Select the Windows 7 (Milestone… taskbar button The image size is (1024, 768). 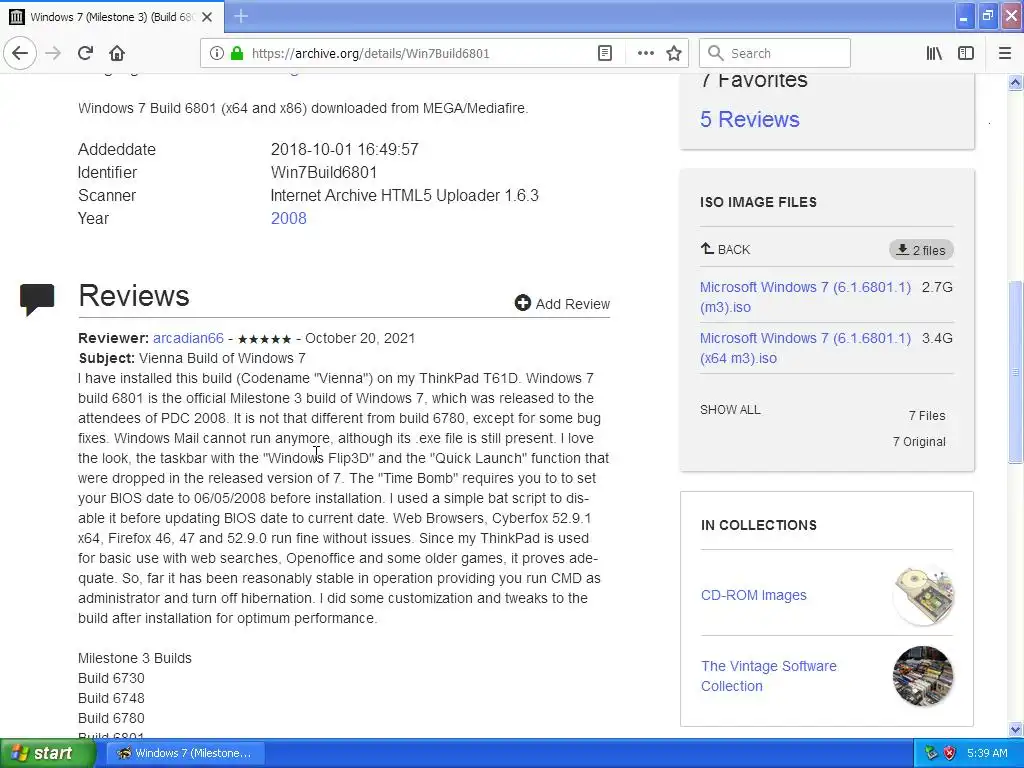point(185,753)
